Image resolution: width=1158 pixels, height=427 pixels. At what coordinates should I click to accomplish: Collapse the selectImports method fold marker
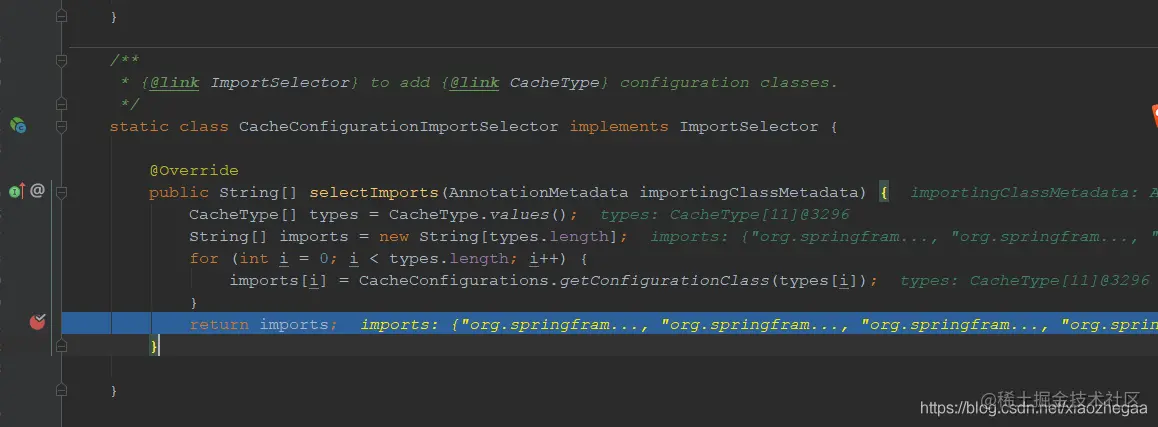coord(61,193)
